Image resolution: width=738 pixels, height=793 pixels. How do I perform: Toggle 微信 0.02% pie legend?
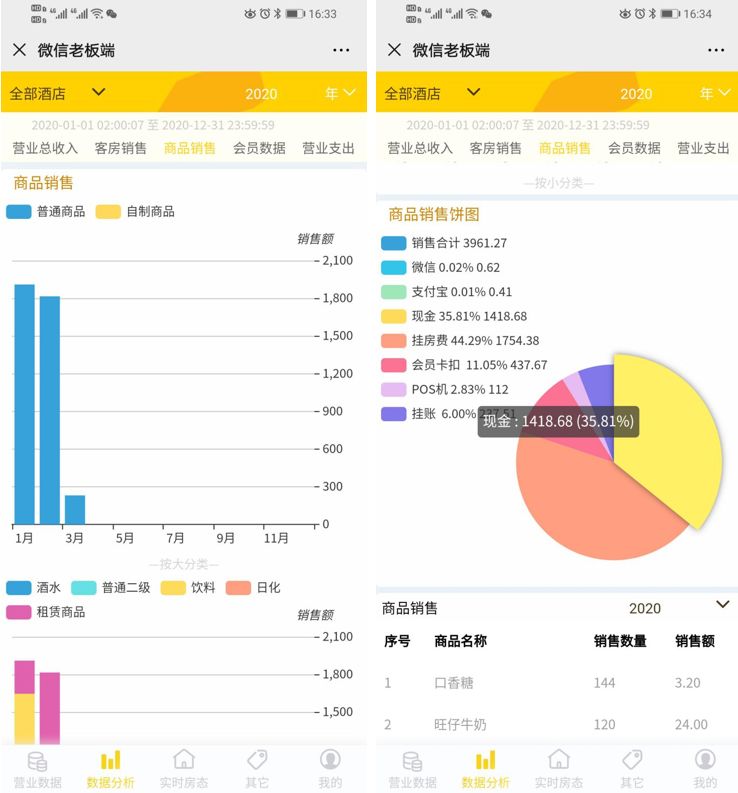[x=440, y=267]
